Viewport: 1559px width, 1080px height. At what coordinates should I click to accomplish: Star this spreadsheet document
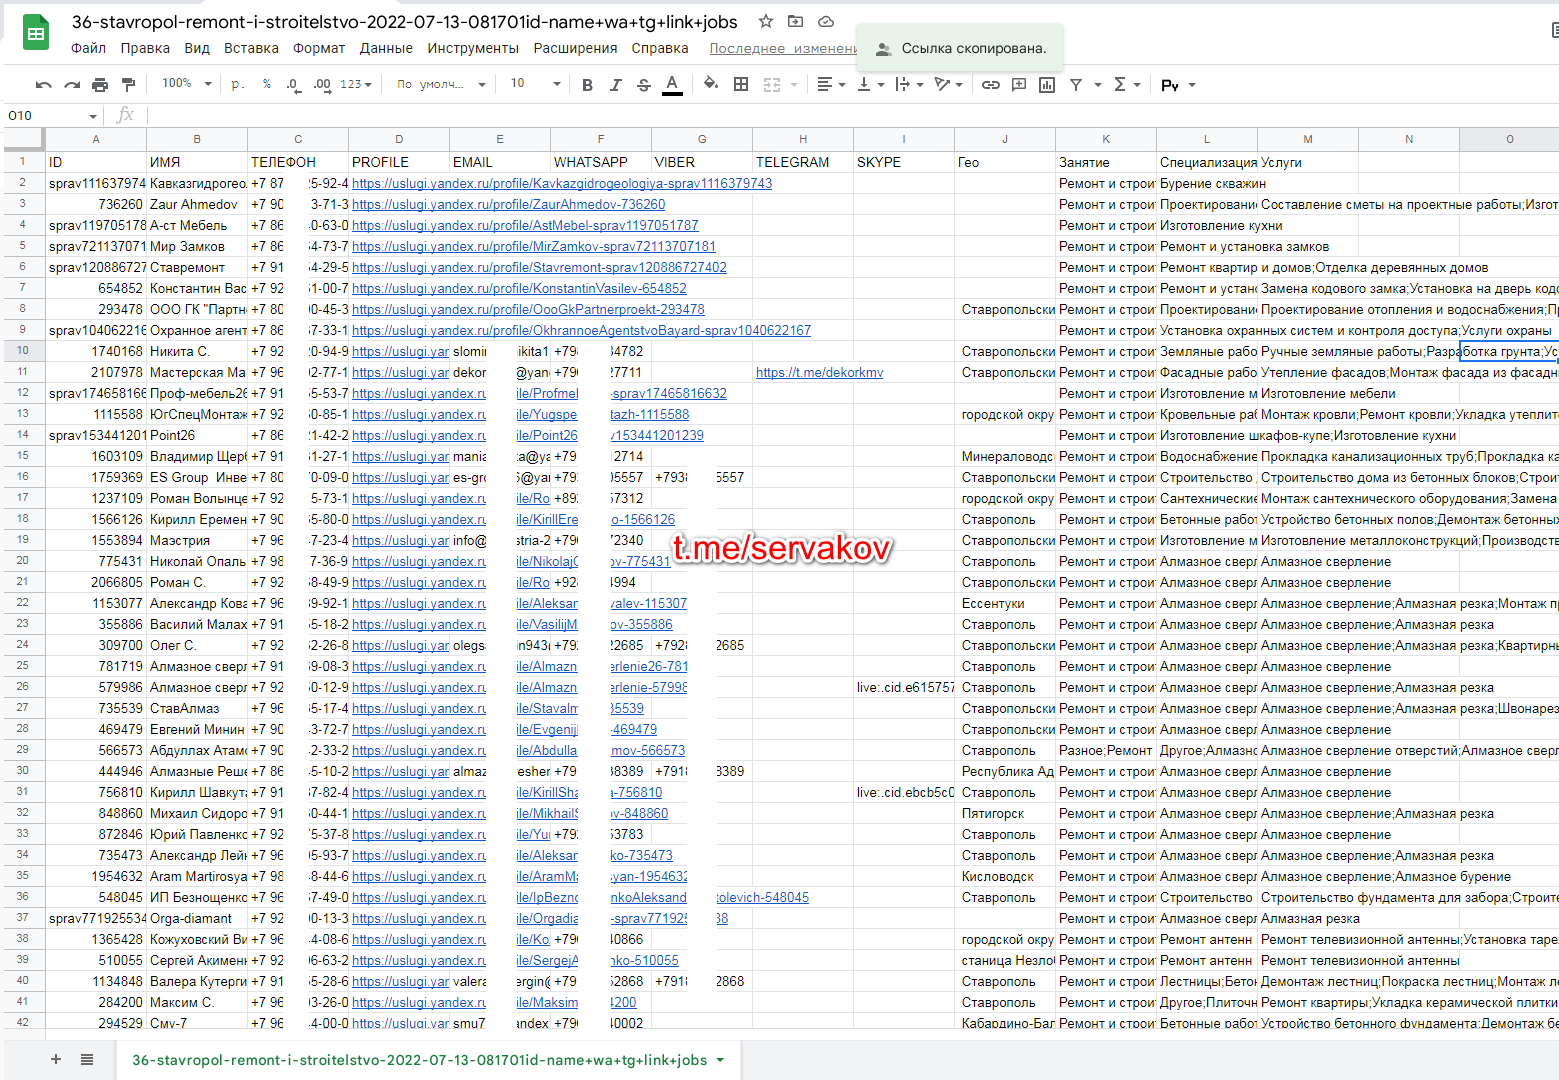[x=766, y=21]
